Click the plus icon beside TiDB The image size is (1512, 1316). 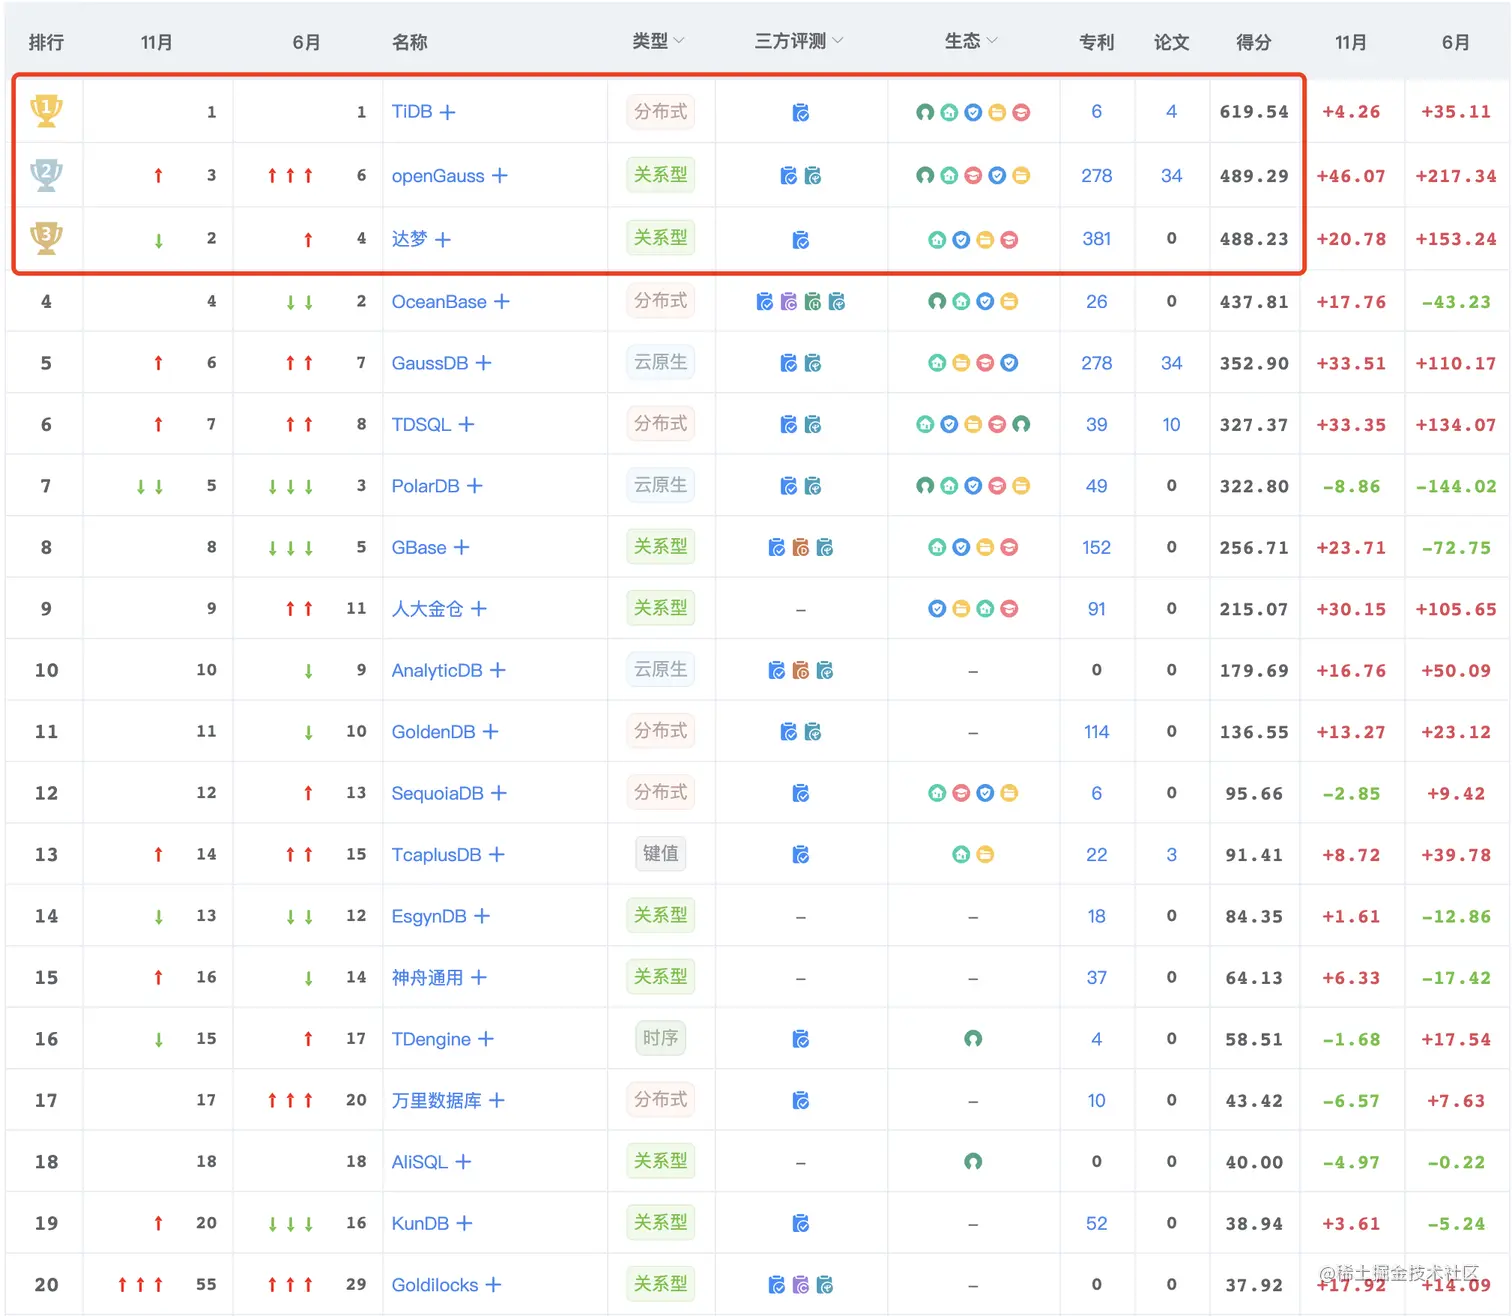[x=448, y=112]
